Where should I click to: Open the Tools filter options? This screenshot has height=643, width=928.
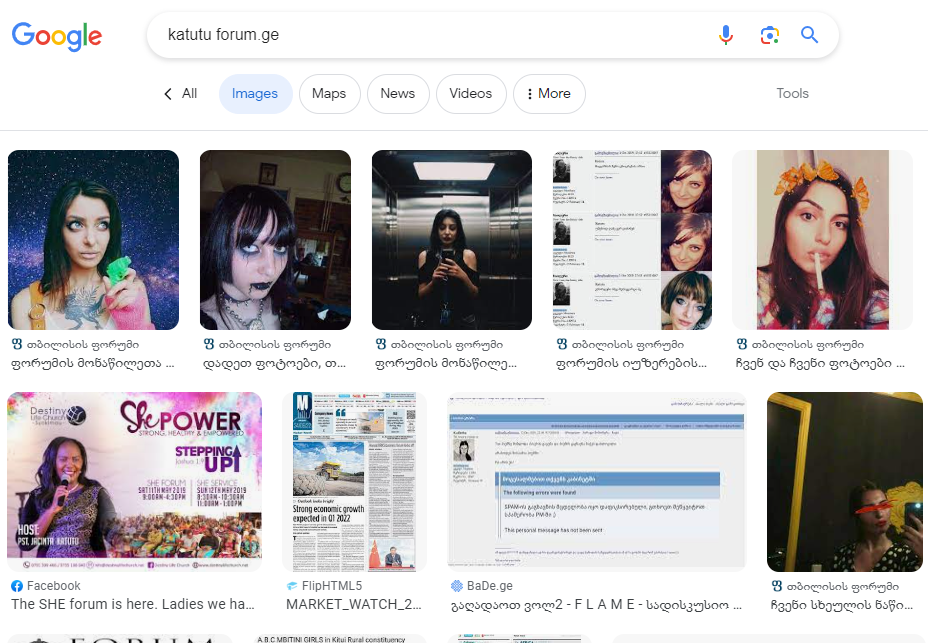[x=792, y=94]
